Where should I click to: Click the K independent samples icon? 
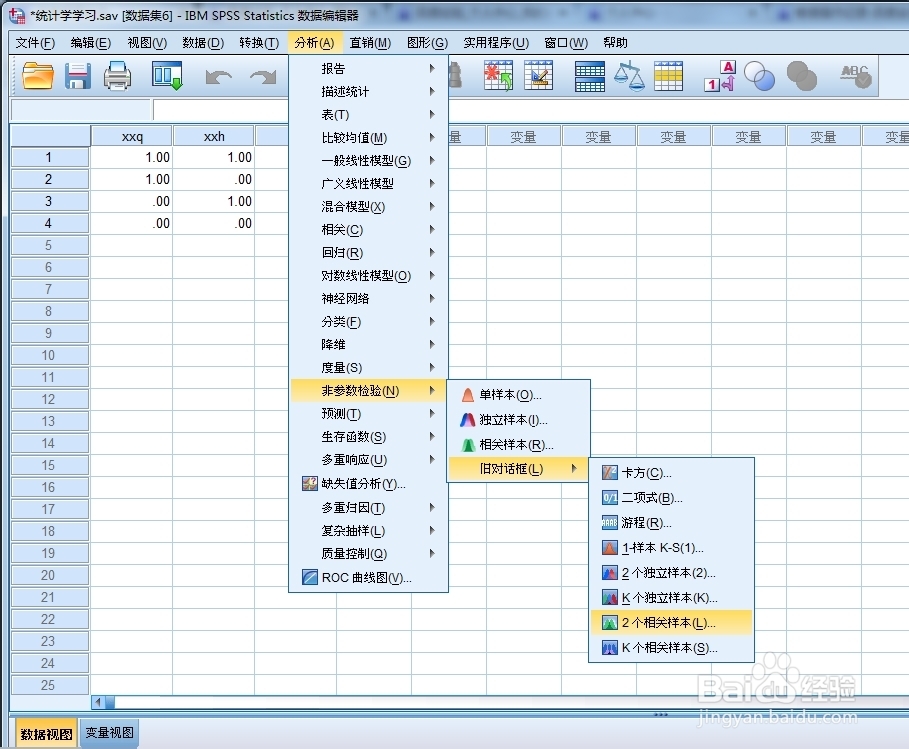click(609, 598)
